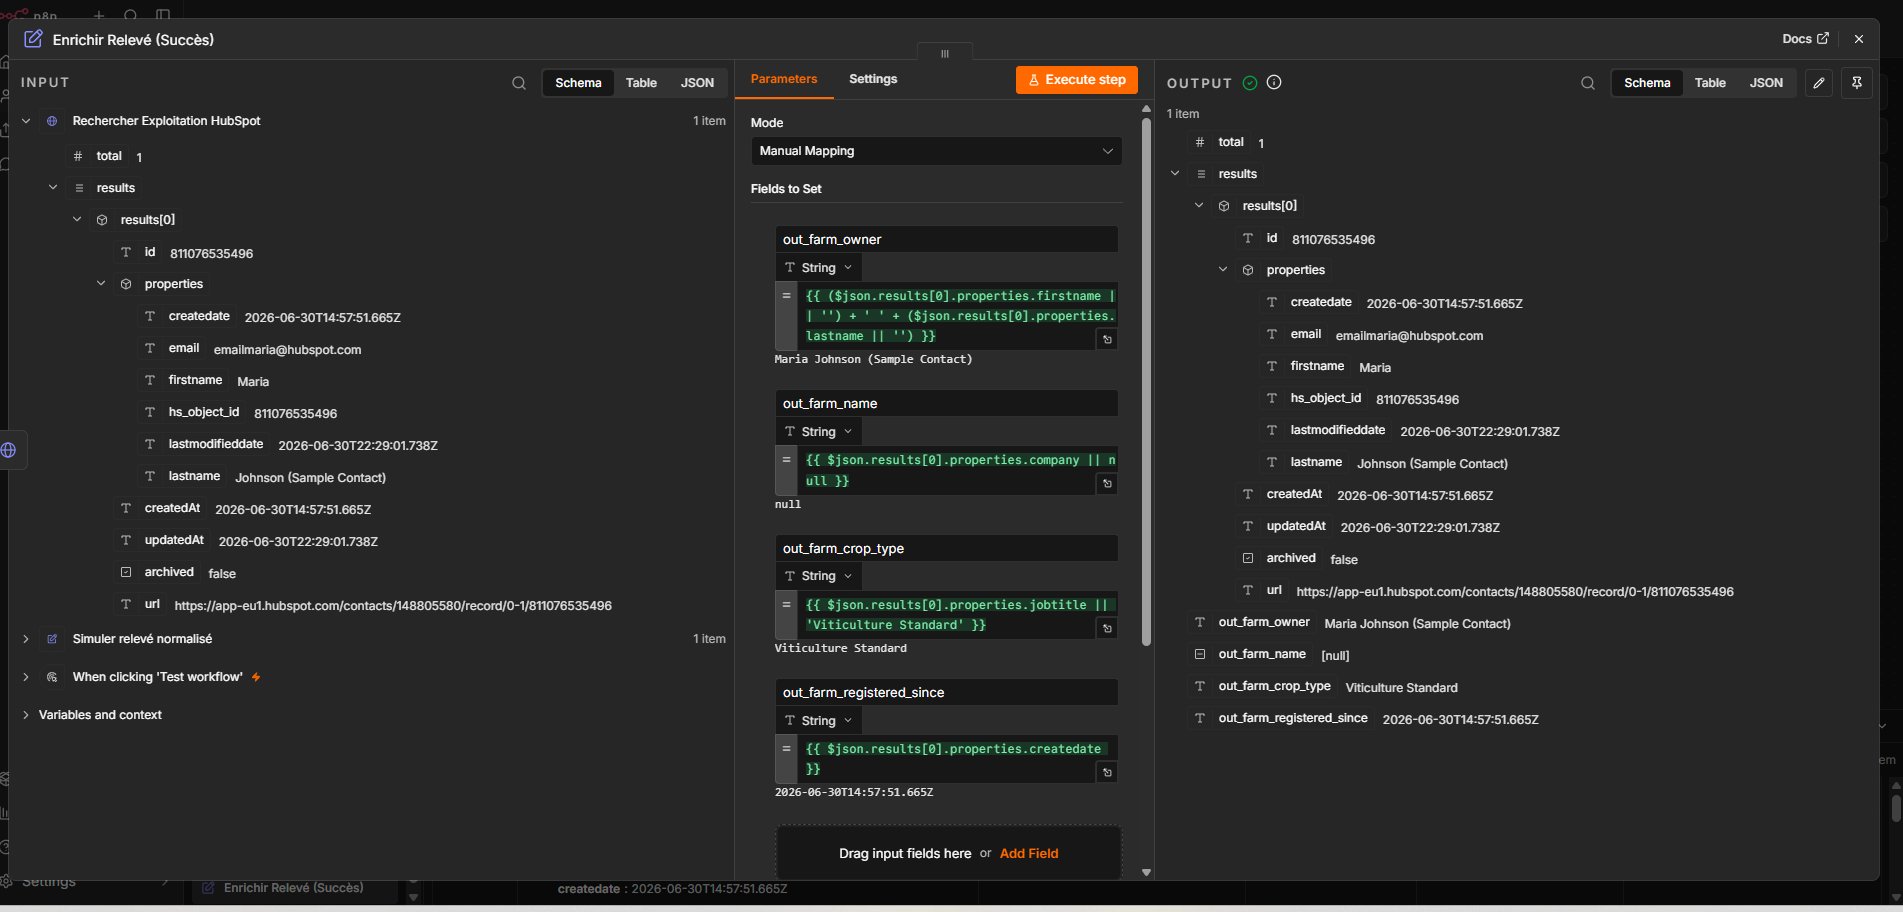
Task: Click the panel drag handle at top center
Action: click(944, 54)
